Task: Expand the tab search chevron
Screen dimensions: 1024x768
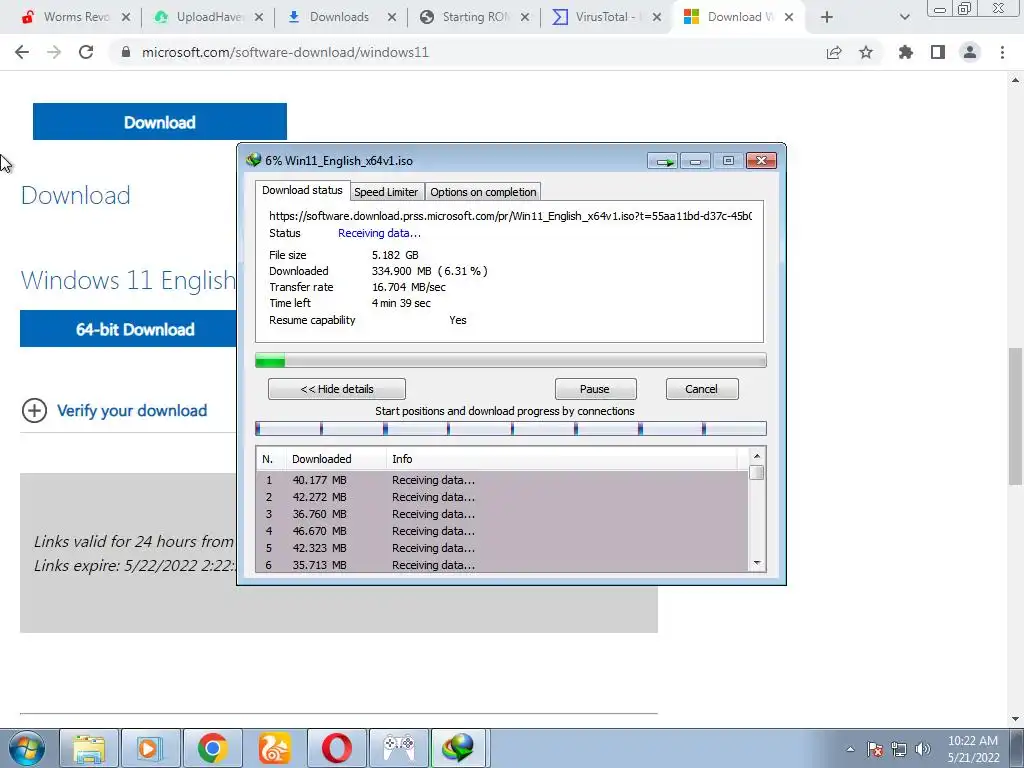Action: coord(904,17)
